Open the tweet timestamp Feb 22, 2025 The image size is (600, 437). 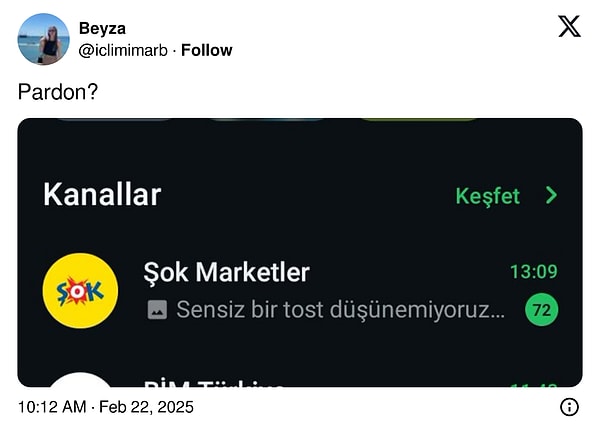[106, 407]
